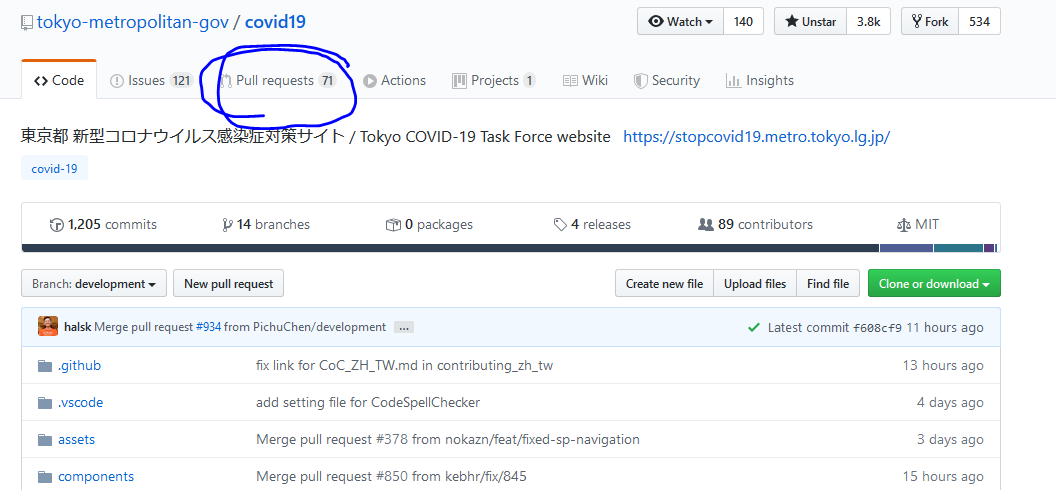This screenshot has width=1056, height=490.
Task: Open the halsk author link
Action: 77,327
